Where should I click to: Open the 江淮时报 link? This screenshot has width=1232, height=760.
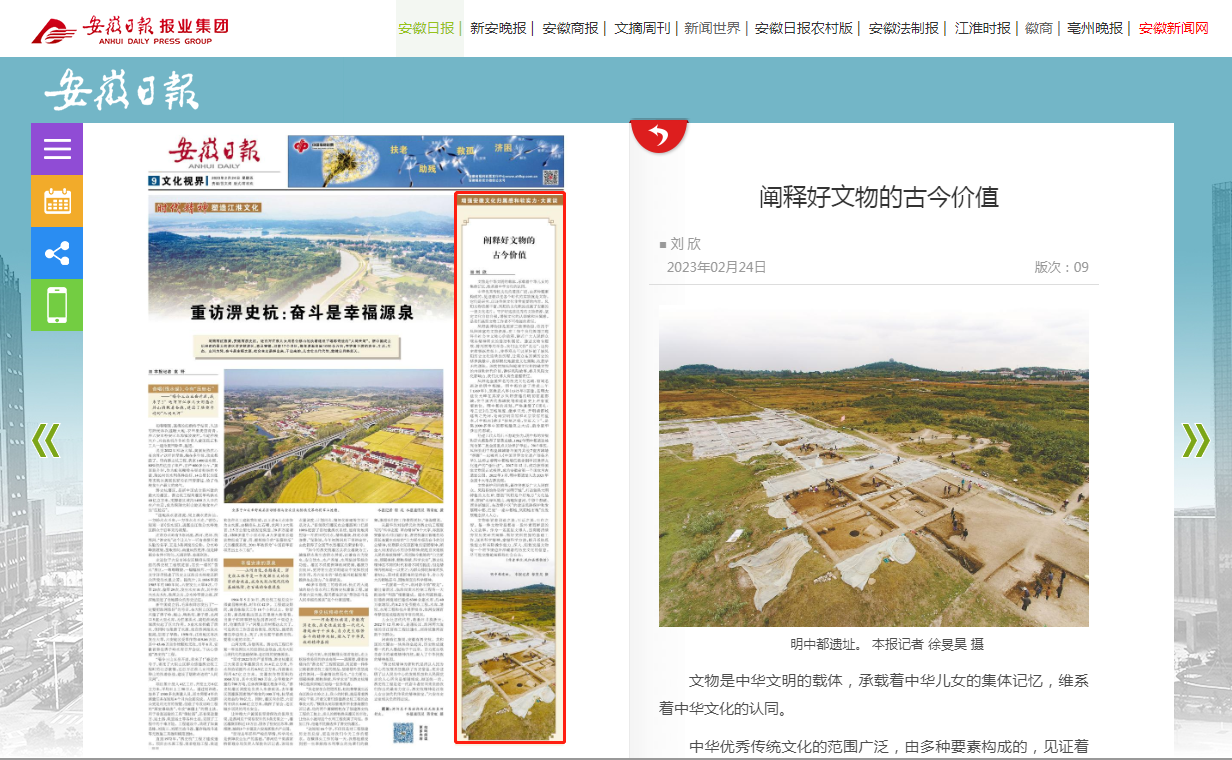[x=982, y=28]
